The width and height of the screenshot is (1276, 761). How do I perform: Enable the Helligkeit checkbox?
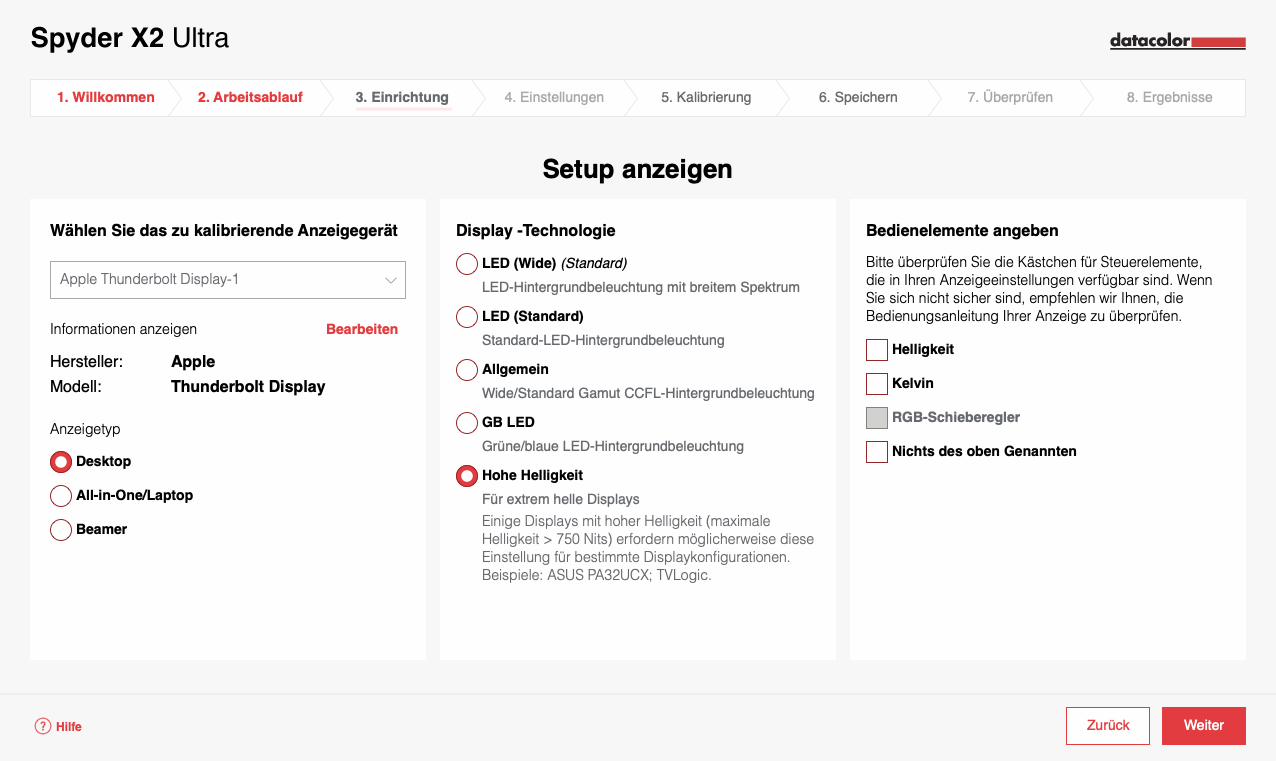[877, 350]
